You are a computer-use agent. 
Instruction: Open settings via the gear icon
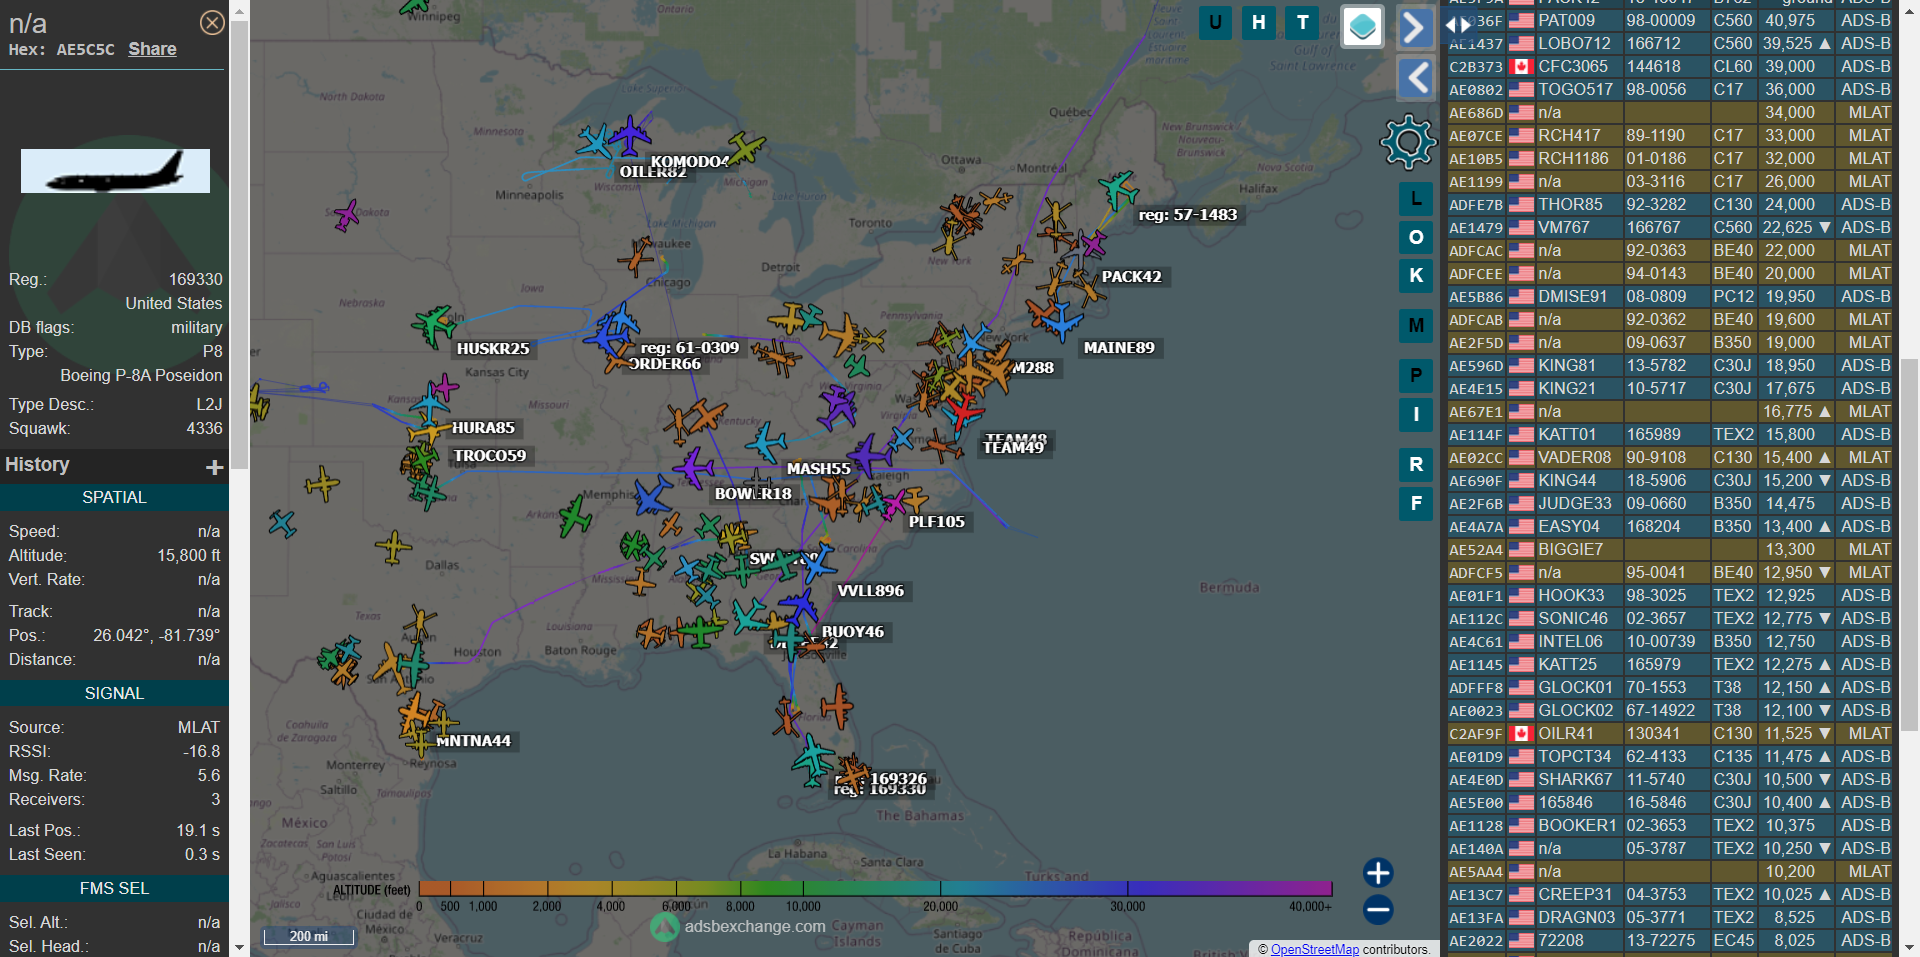click(1408, 141)
